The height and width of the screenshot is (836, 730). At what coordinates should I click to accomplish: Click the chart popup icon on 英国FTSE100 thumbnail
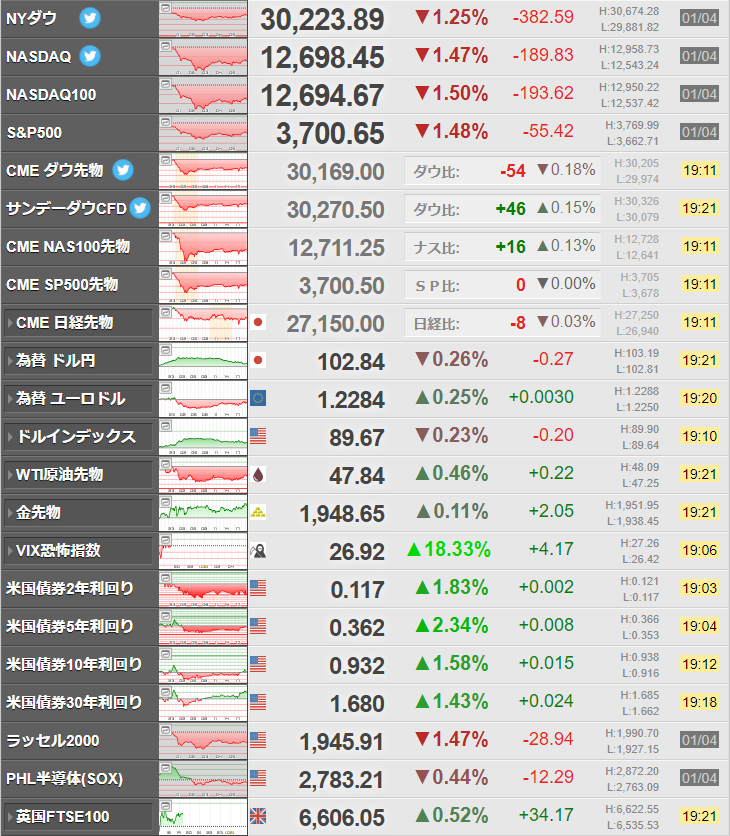click(166, 806)
